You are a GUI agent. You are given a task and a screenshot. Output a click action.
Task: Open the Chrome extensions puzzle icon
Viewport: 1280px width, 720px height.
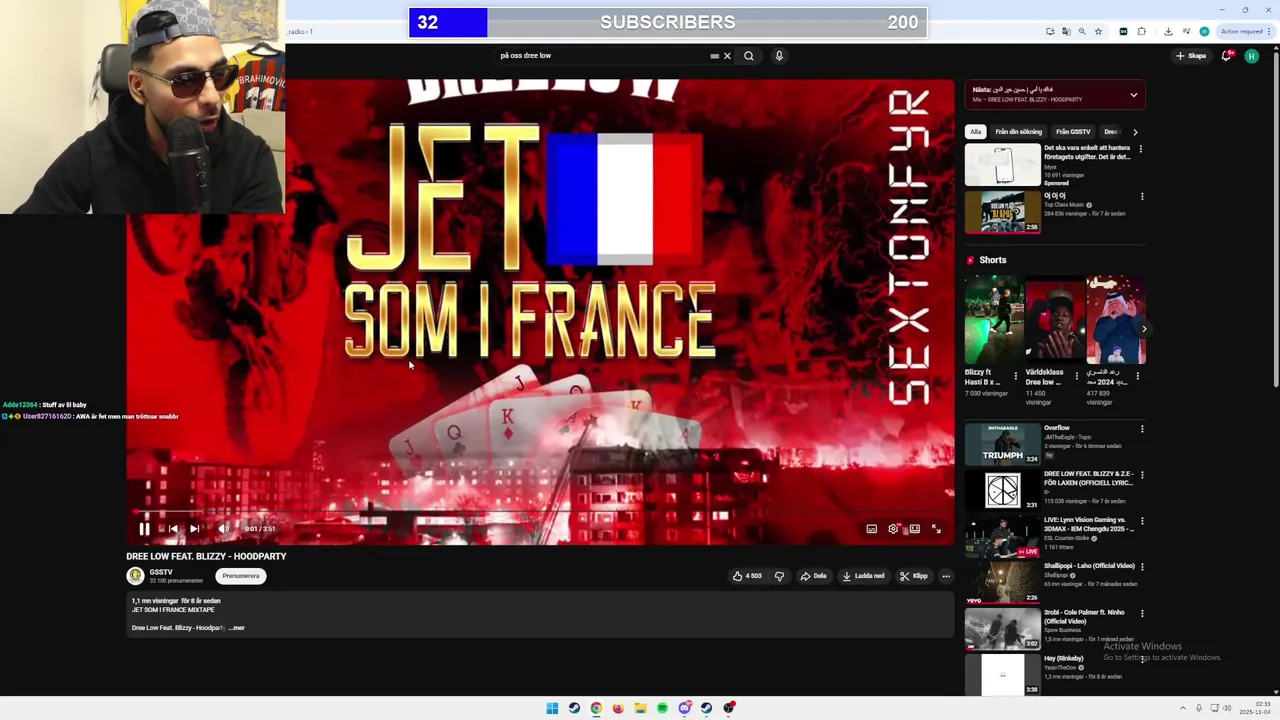click(x=1141, y=31)
